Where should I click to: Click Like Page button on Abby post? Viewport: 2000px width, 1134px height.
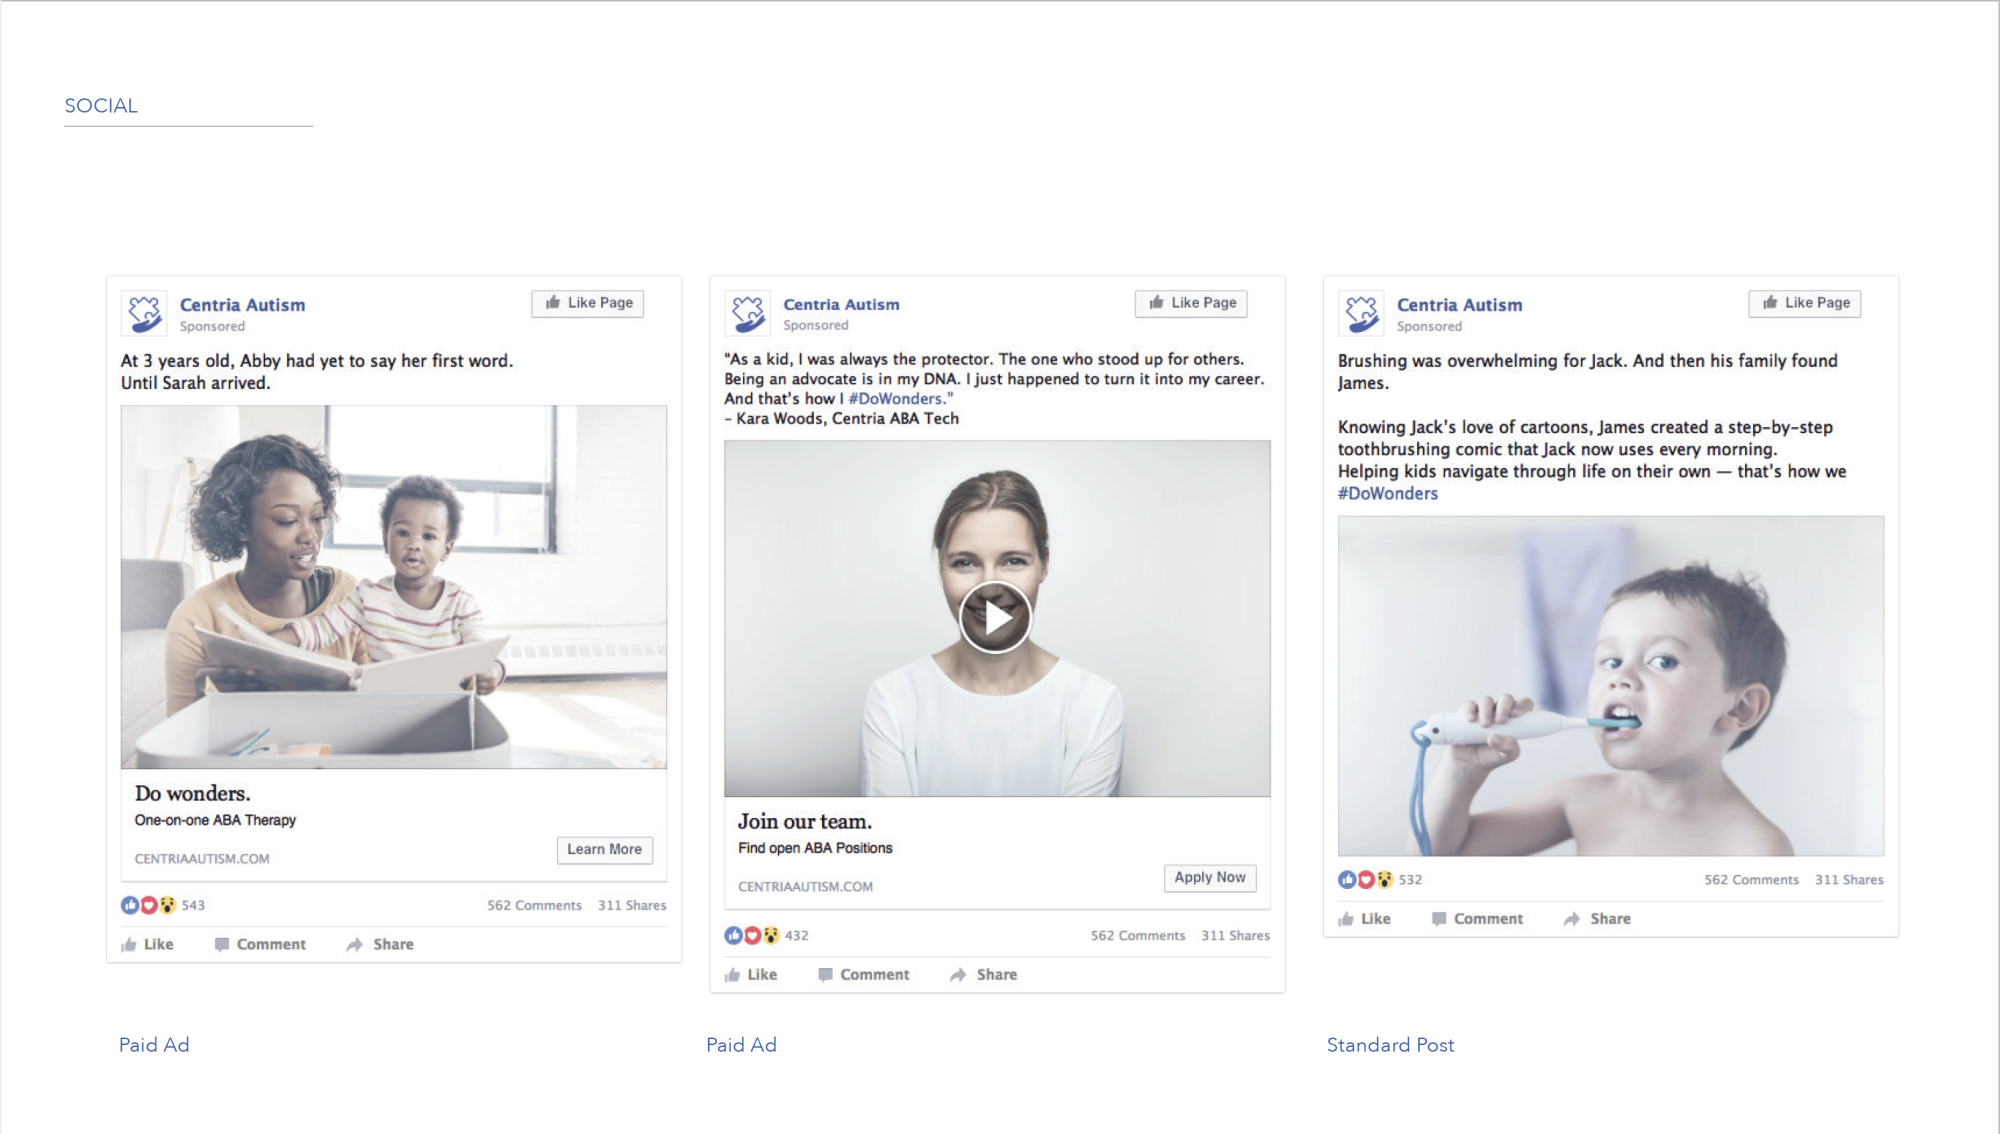[588, 303]
